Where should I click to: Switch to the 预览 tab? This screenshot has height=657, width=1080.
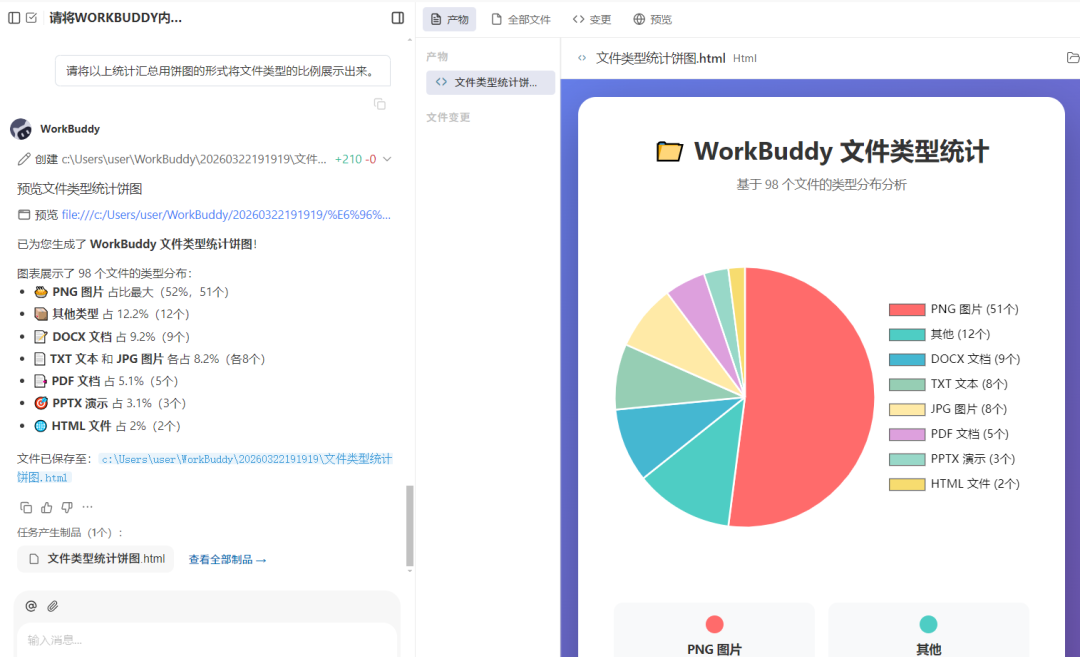tap(652, 19)
